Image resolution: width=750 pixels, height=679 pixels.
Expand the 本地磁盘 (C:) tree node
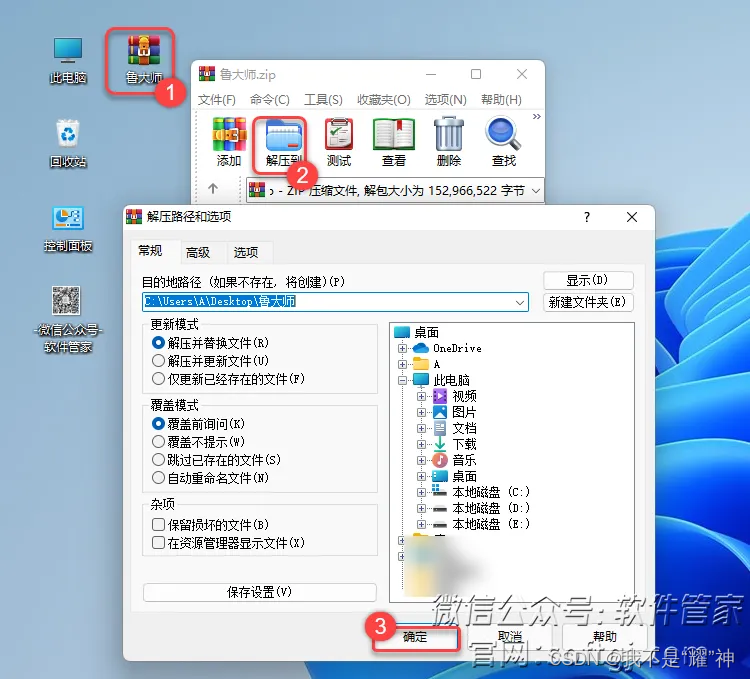point(421,492)
